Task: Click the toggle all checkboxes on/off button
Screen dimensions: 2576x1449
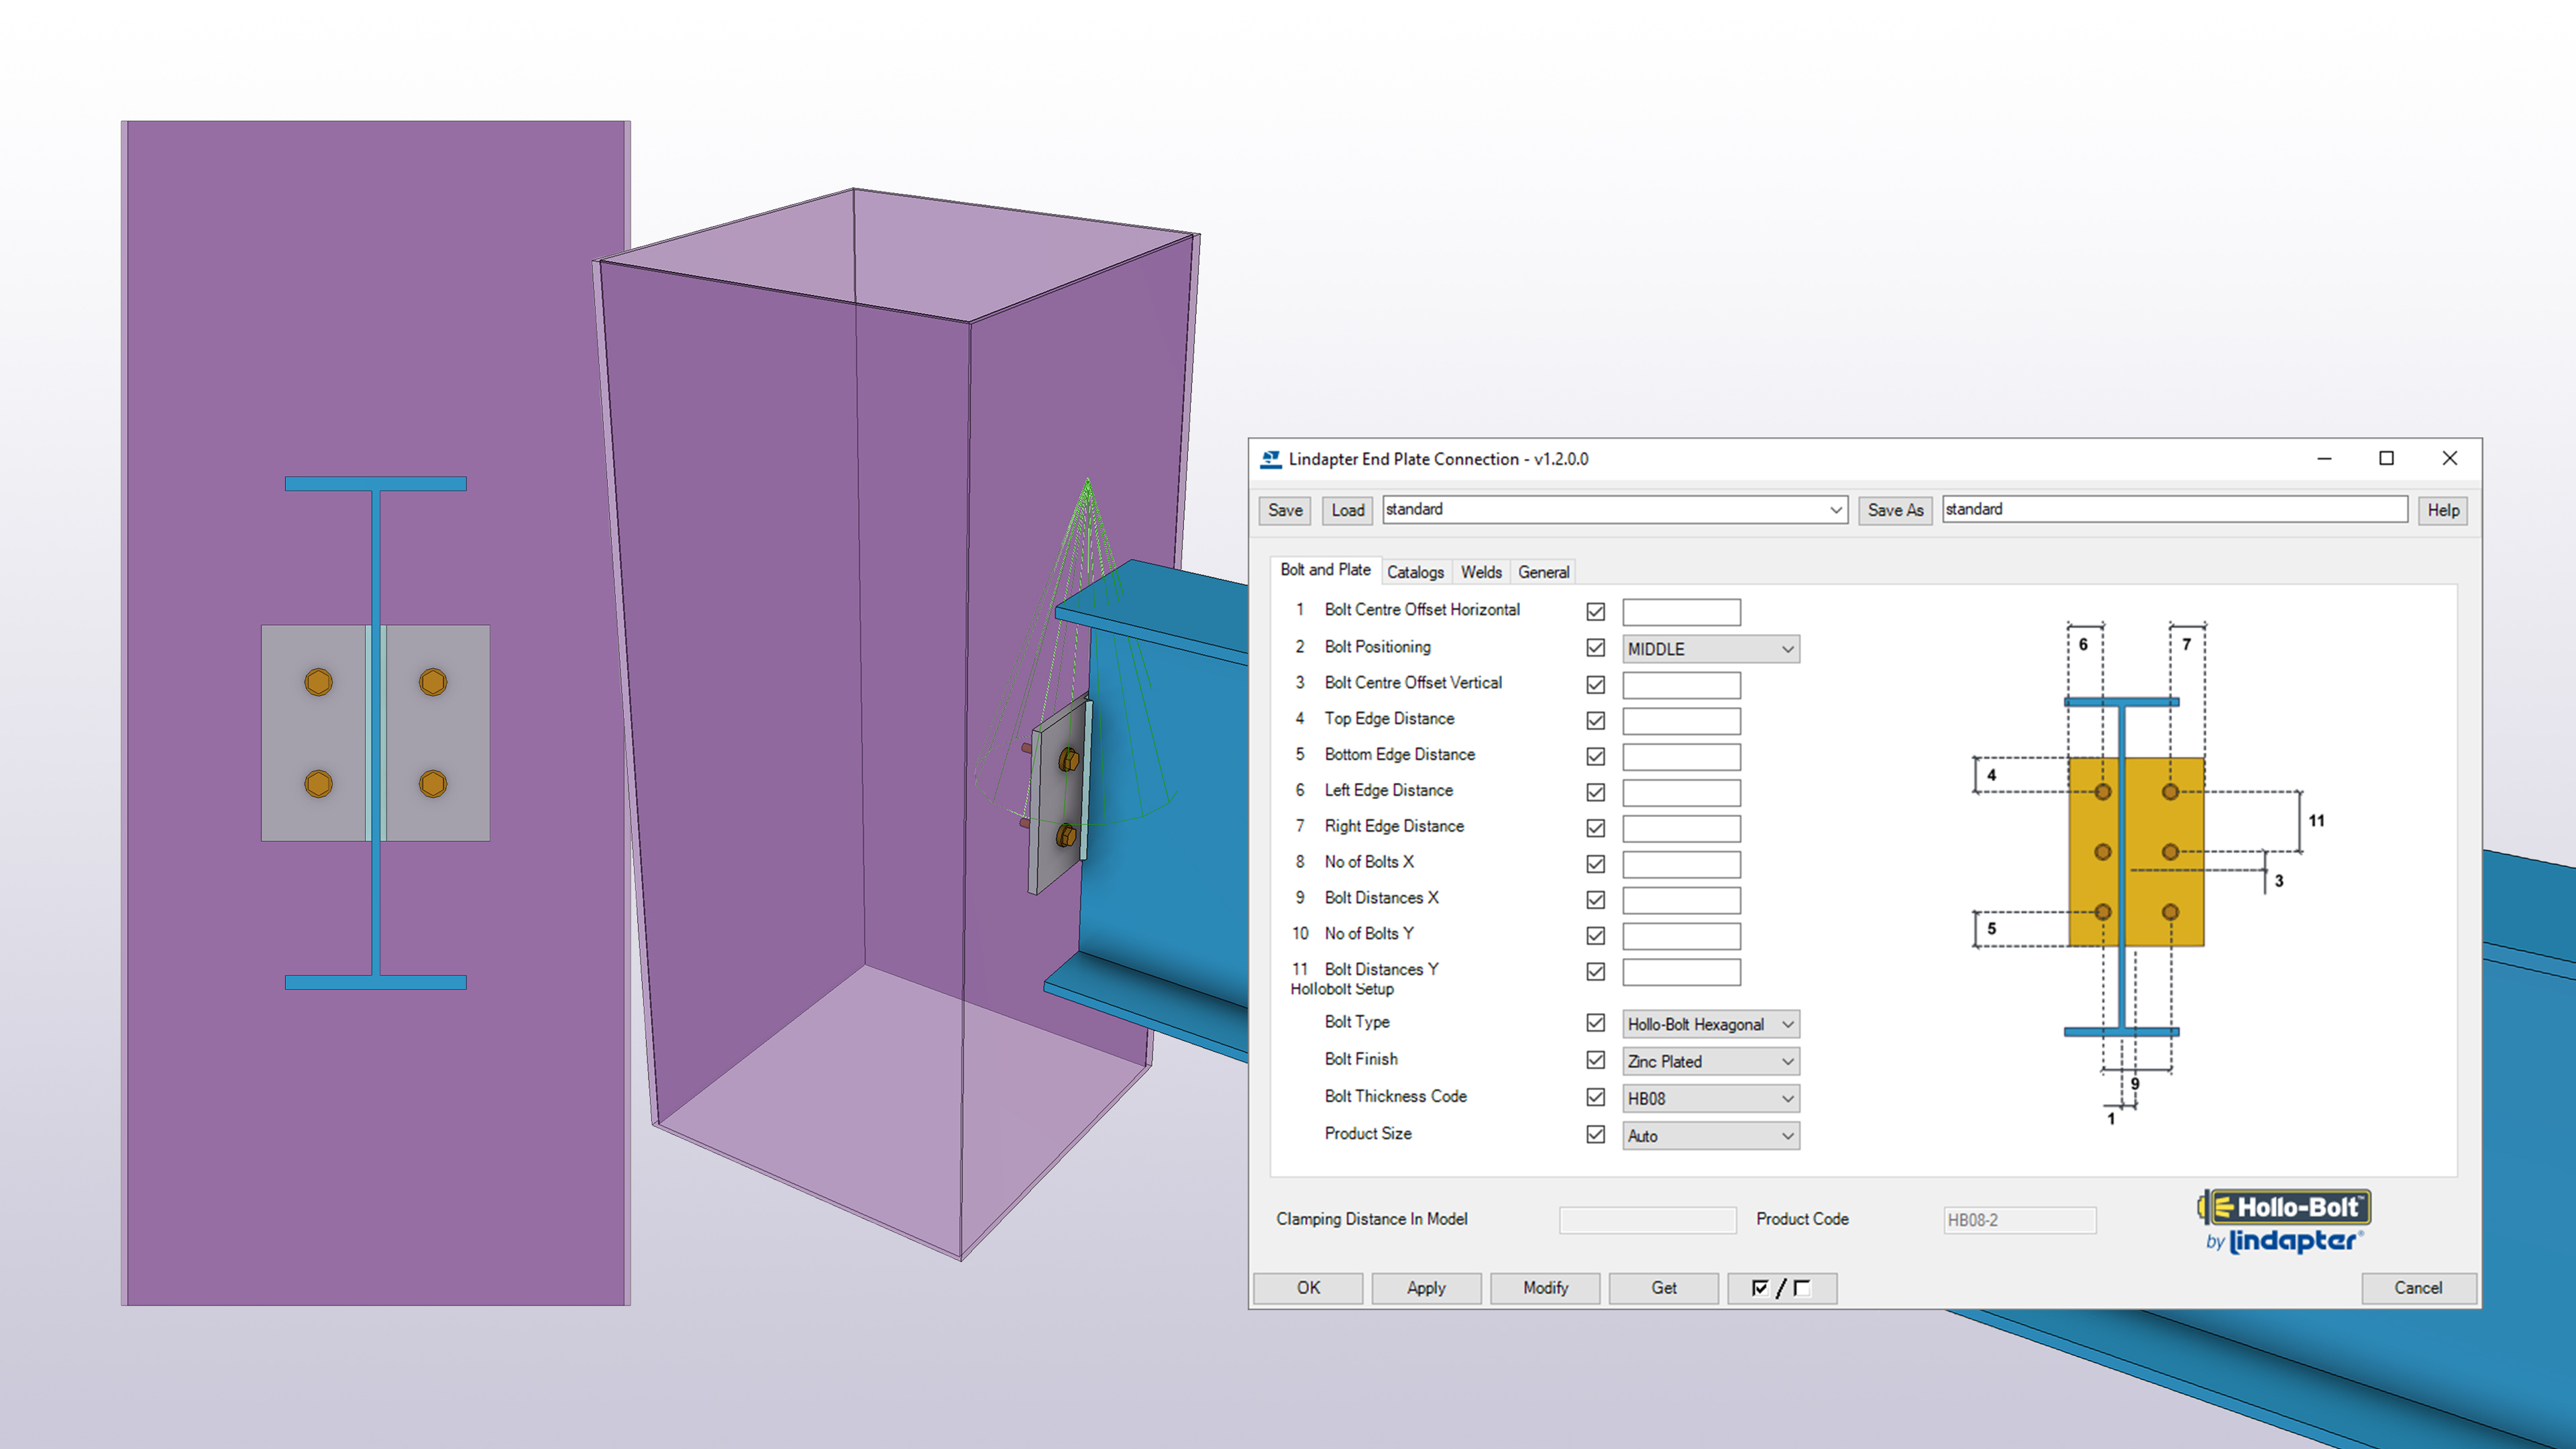Action: (1781, 1288)
